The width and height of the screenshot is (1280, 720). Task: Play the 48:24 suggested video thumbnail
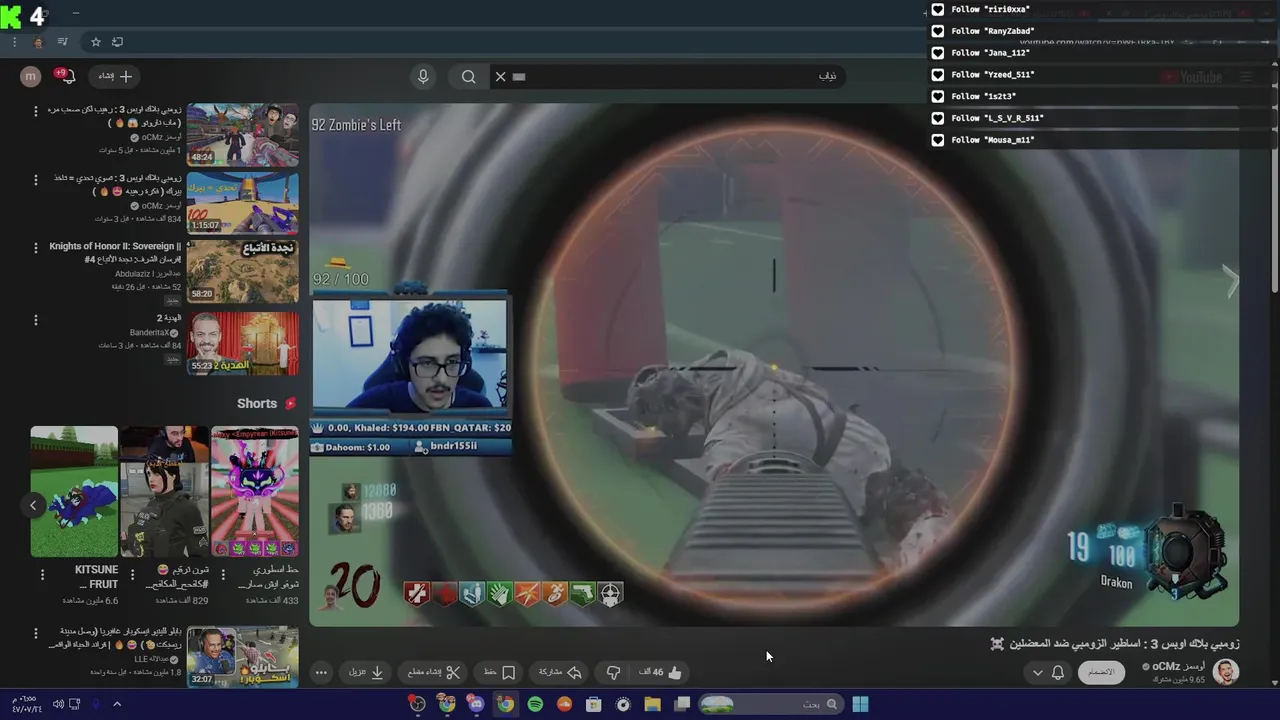click(x=242, y=134)
